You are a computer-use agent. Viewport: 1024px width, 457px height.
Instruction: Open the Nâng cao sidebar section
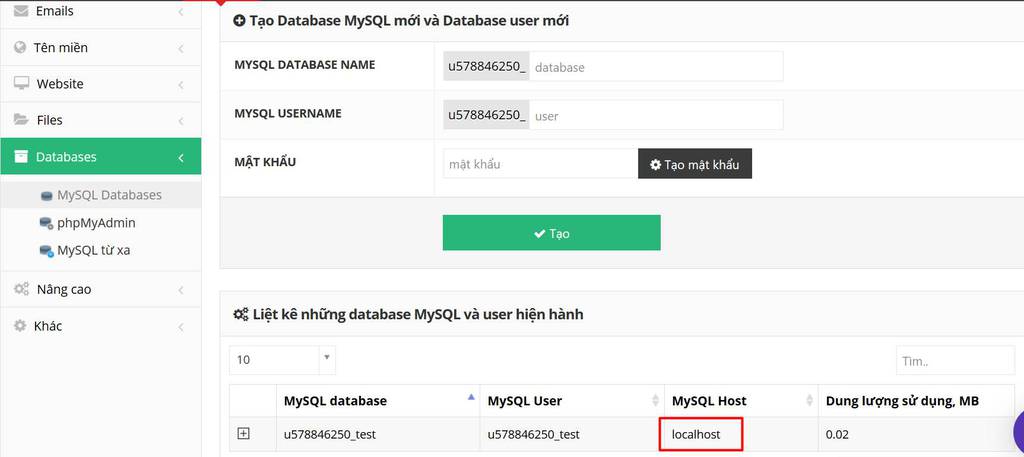point(101,289)
